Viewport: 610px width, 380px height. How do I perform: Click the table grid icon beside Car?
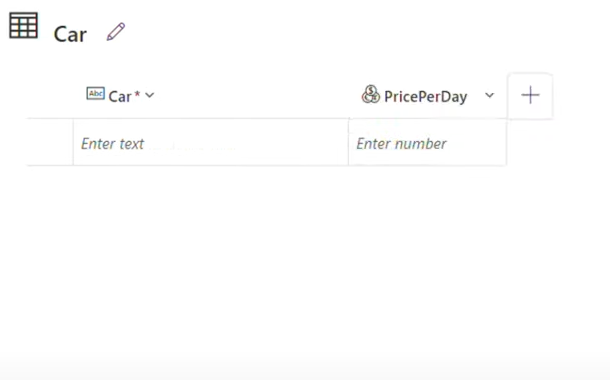23,26
